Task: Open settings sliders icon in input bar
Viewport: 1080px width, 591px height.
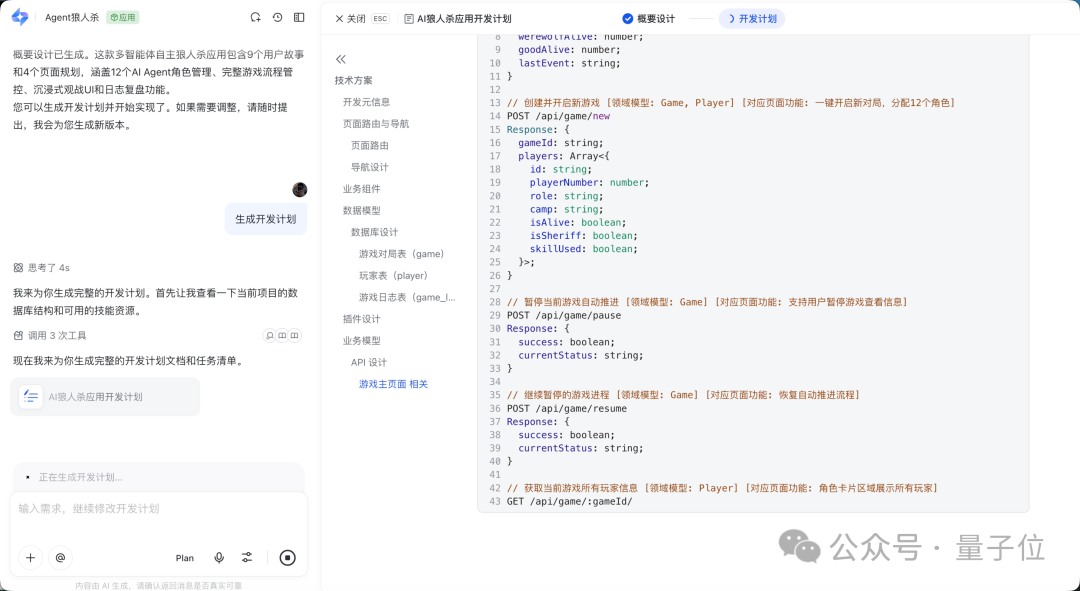Action: [x=247, y=558]
